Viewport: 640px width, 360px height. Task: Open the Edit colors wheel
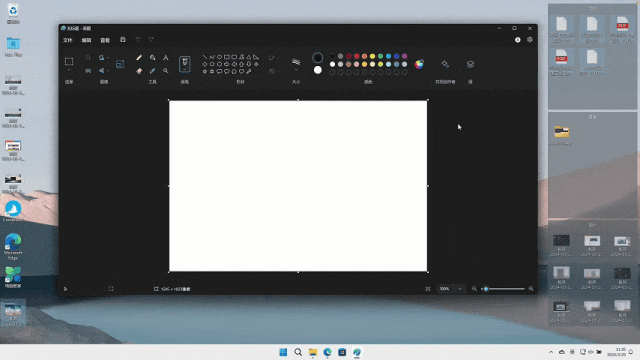(419, 64)
